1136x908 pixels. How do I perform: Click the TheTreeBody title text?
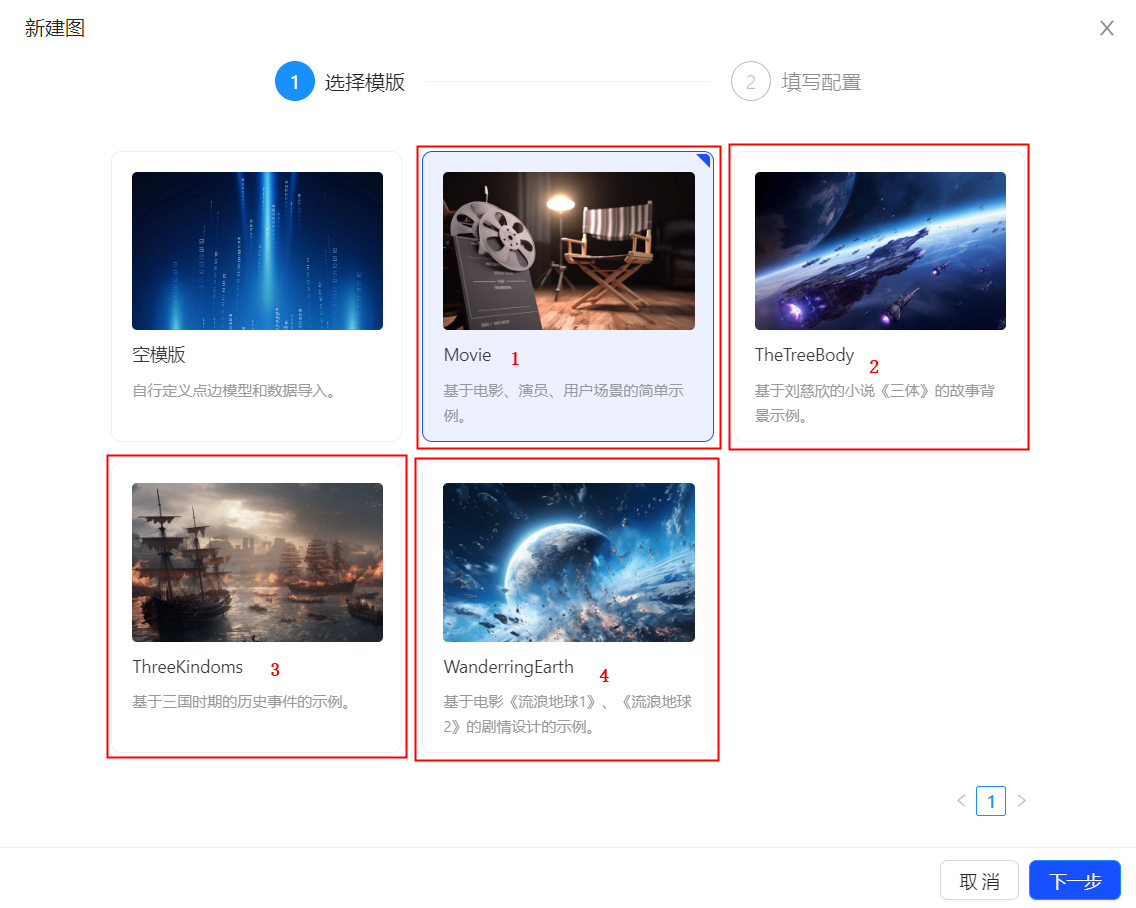pyautogui.click(x=804, y=355)
